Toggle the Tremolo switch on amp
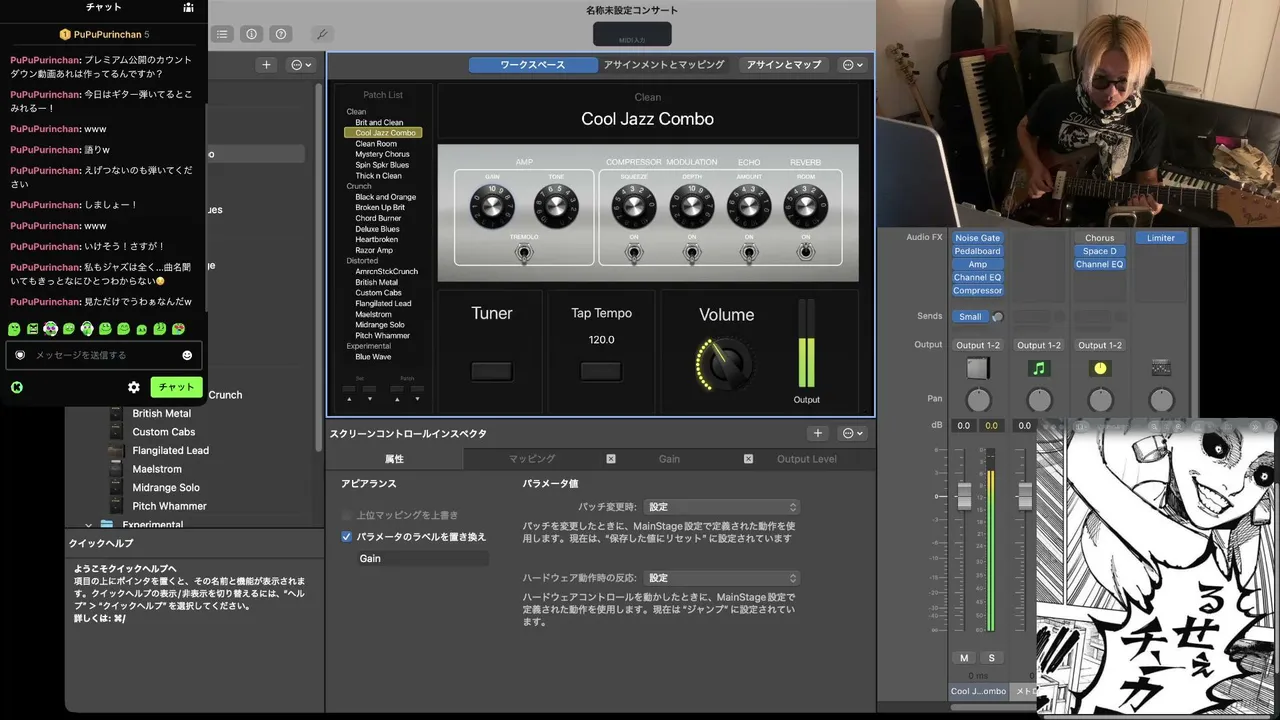The height and width of the screenshot is (720, 1280). coord(523,252)
